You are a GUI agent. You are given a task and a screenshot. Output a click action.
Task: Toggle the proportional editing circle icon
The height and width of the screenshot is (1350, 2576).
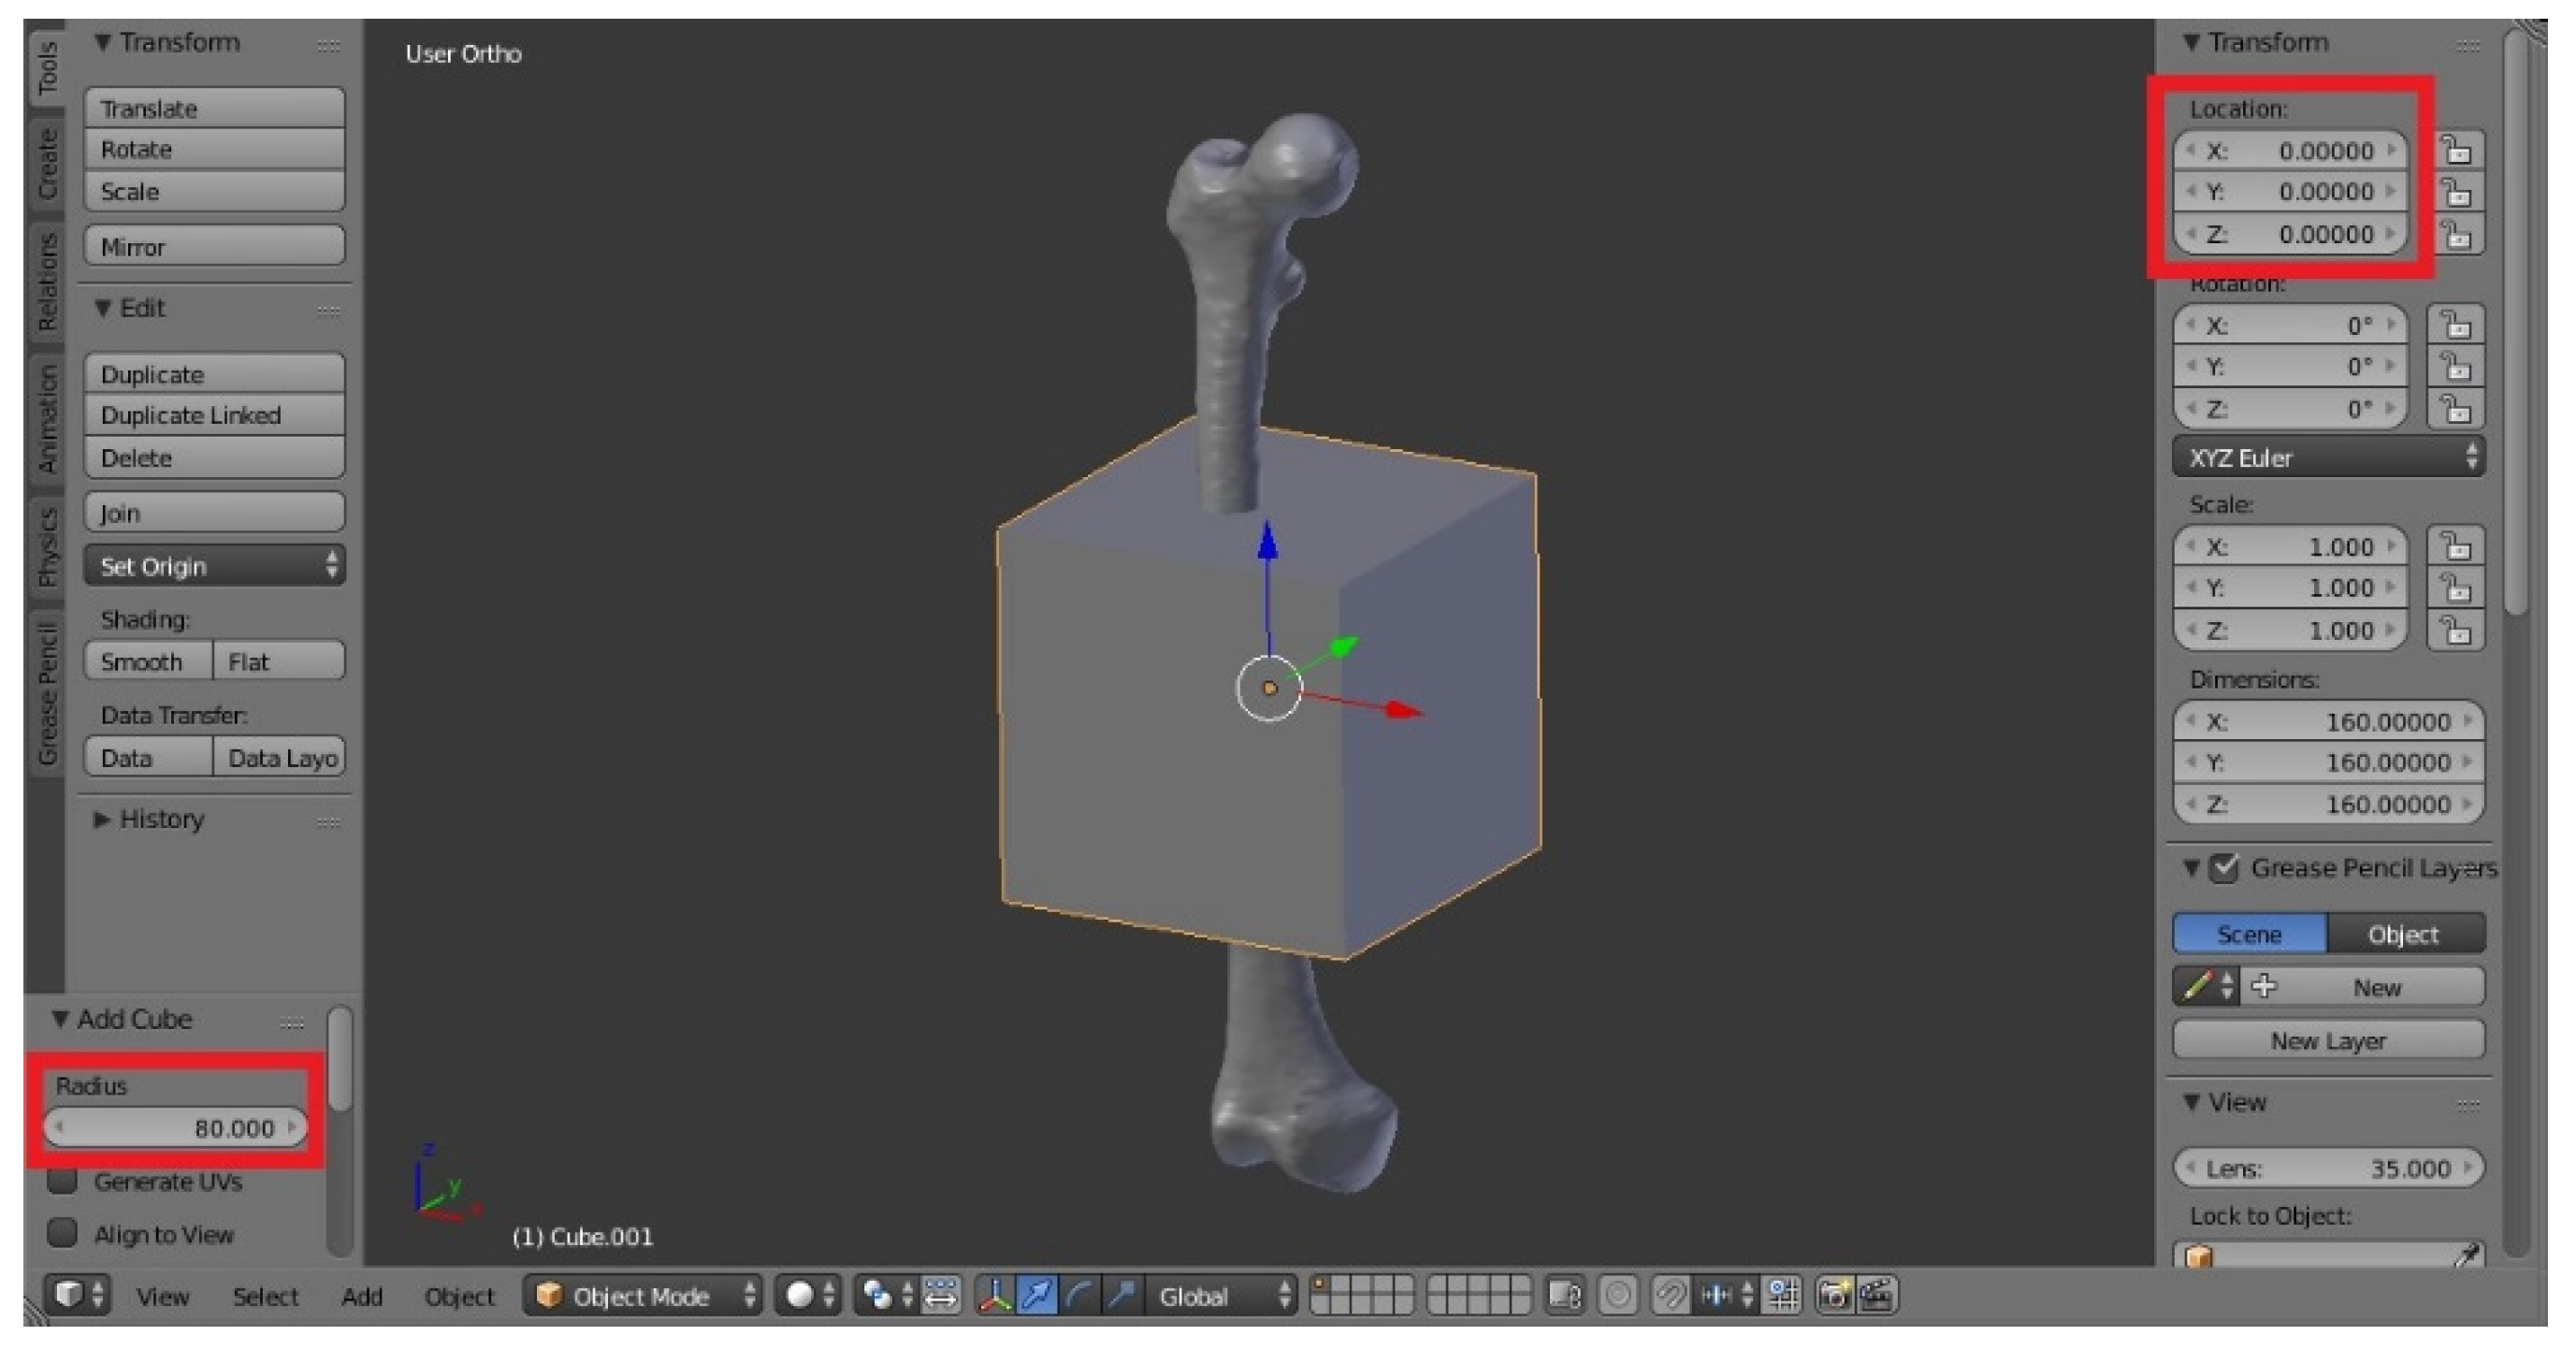pos(1617,1296)
